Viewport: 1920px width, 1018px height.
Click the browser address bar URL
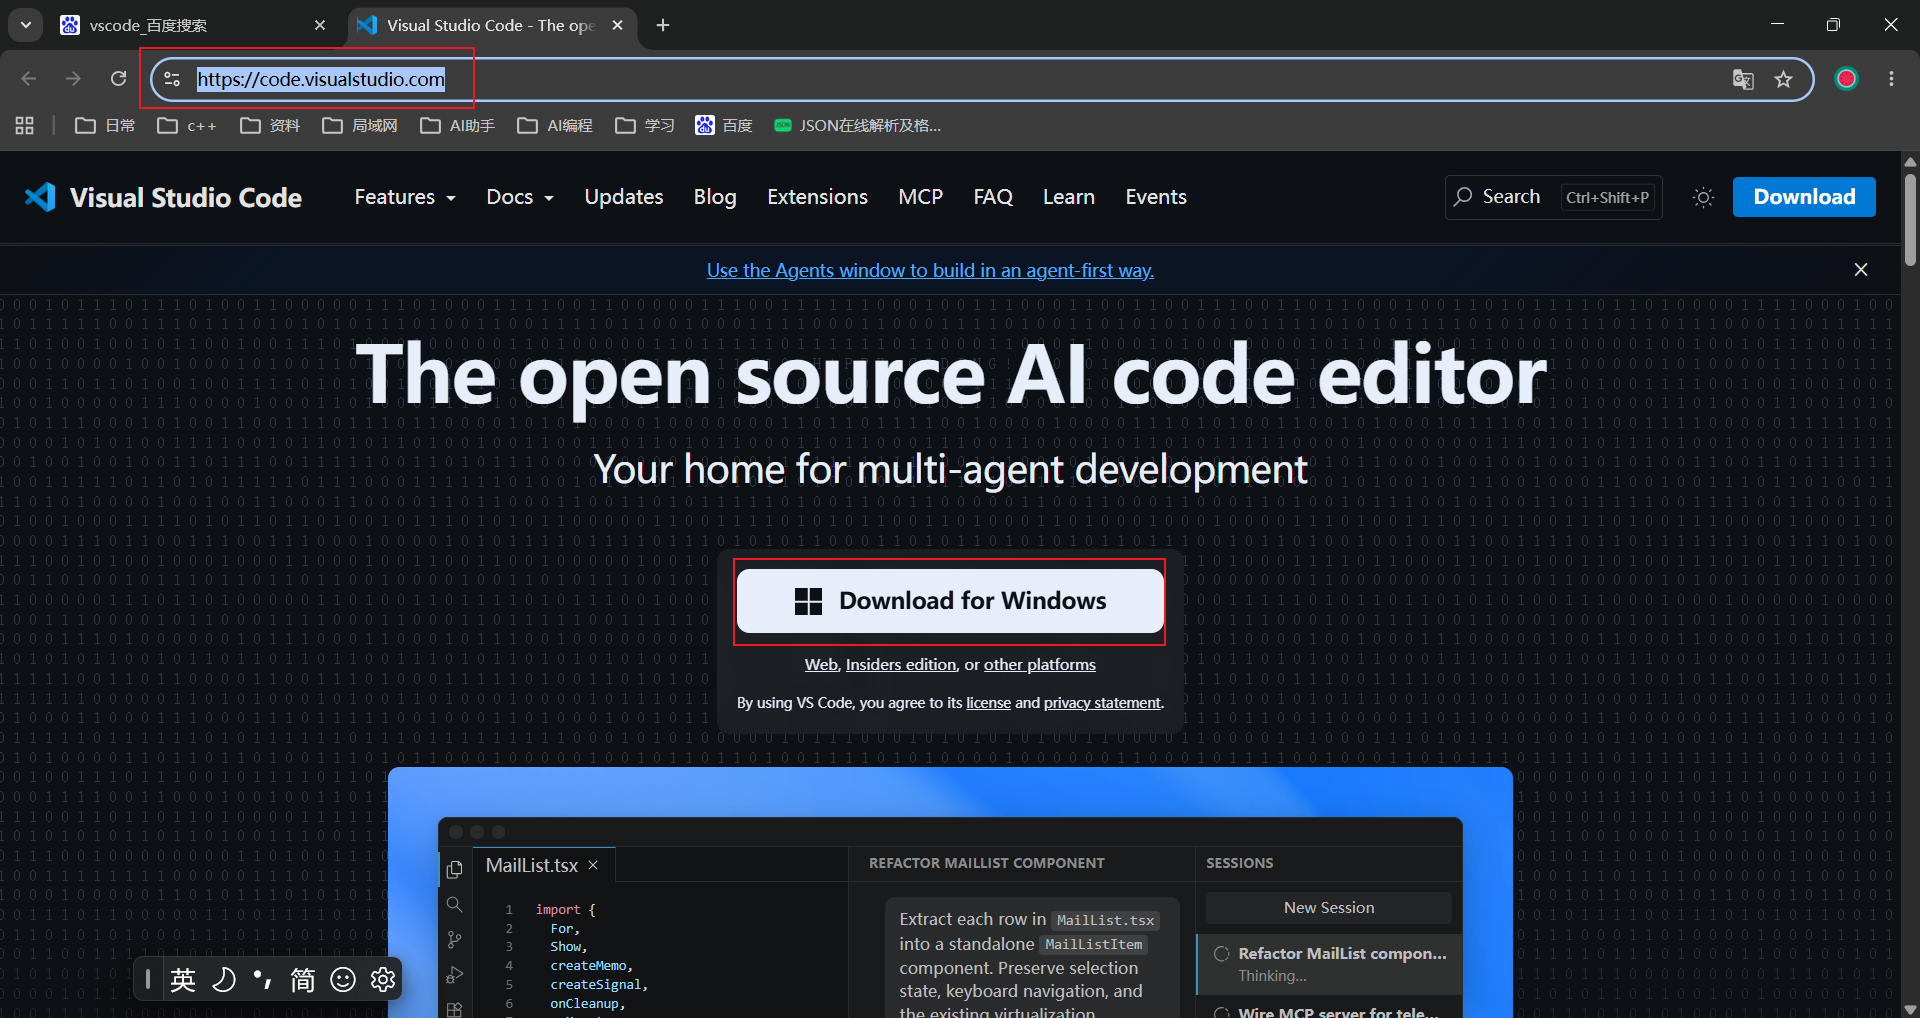[321, 79]
